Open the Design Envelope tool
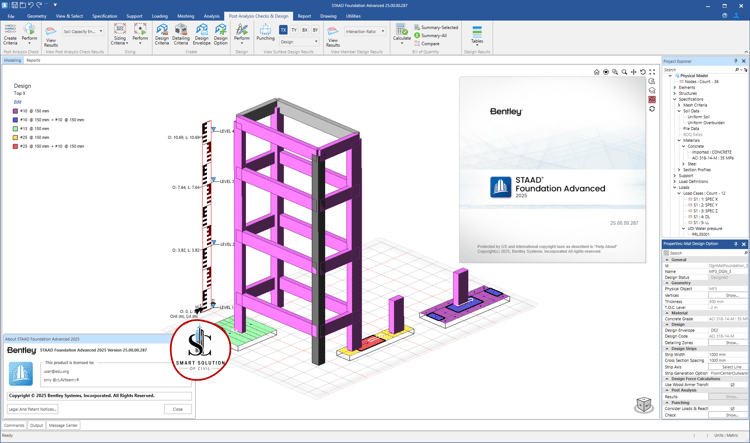 point(201,34)
